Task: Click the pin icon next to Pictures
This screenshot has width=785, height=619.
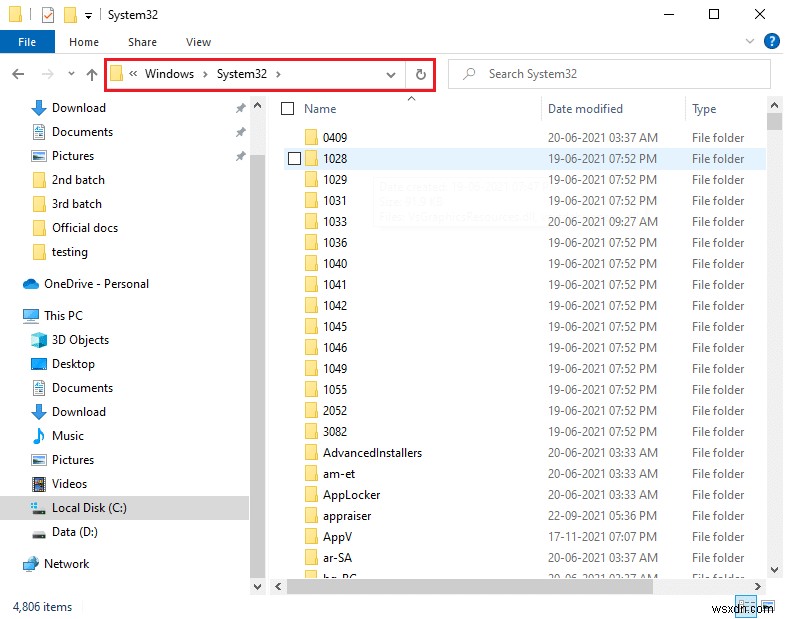Action: point(240,156)
